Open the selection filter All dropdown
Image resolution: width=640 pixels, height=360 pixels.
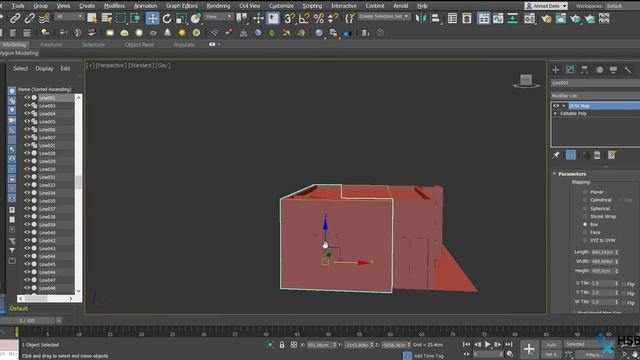click(x=69, y=17)
